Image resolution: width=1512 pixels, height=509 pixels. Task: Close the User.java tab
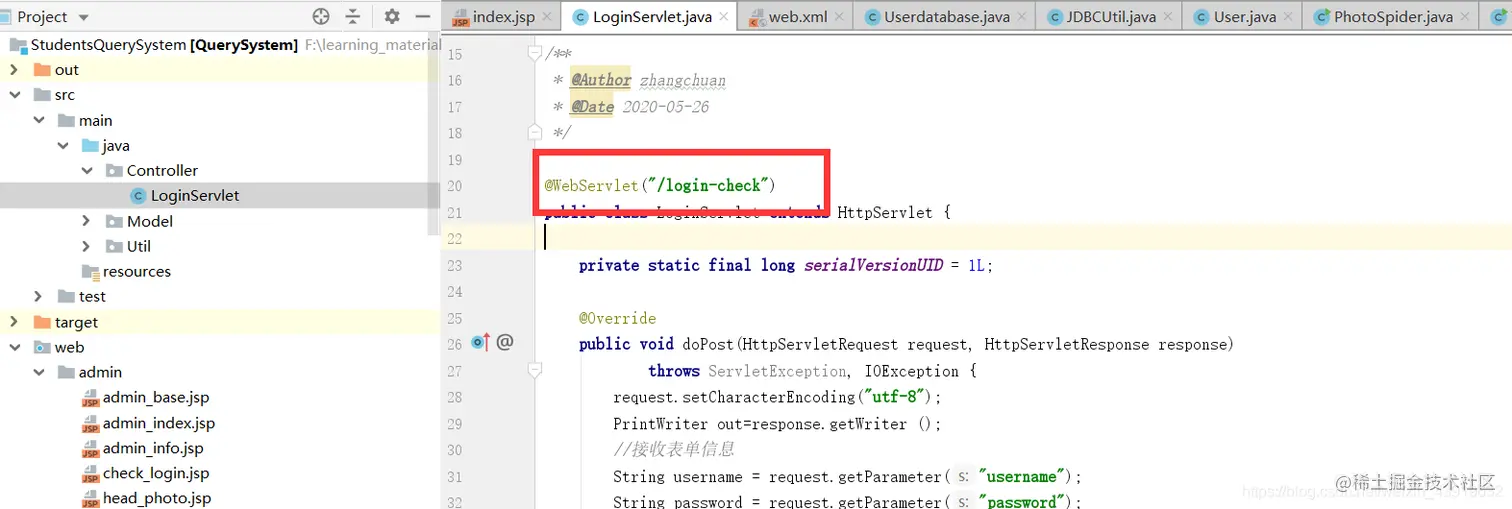[x=1289, y=17]
